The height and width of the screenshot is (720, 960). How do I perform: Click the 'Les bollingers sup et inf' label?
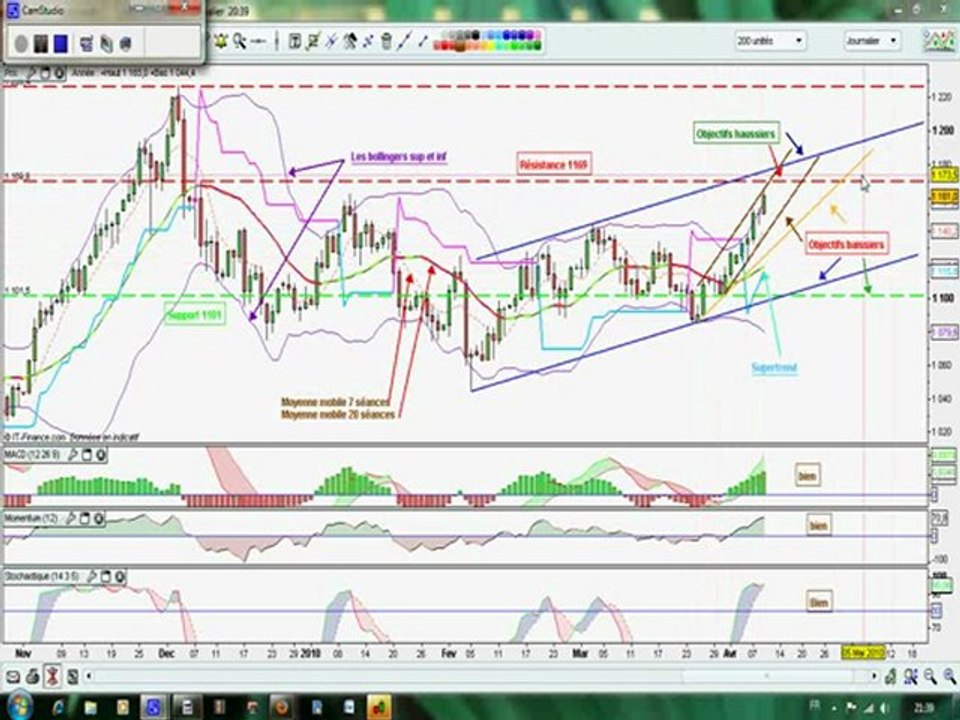(x=399, y=157)
